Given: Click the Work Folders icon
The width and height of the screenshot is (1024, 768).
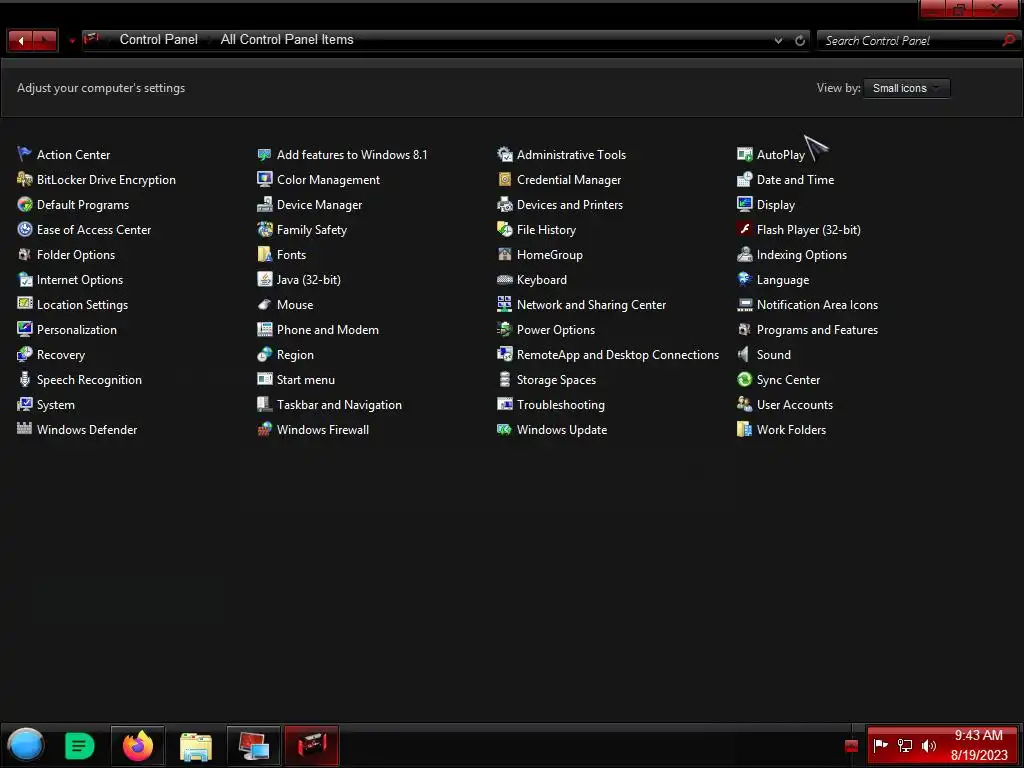Looking at the screenshot, I should [744, 429].
